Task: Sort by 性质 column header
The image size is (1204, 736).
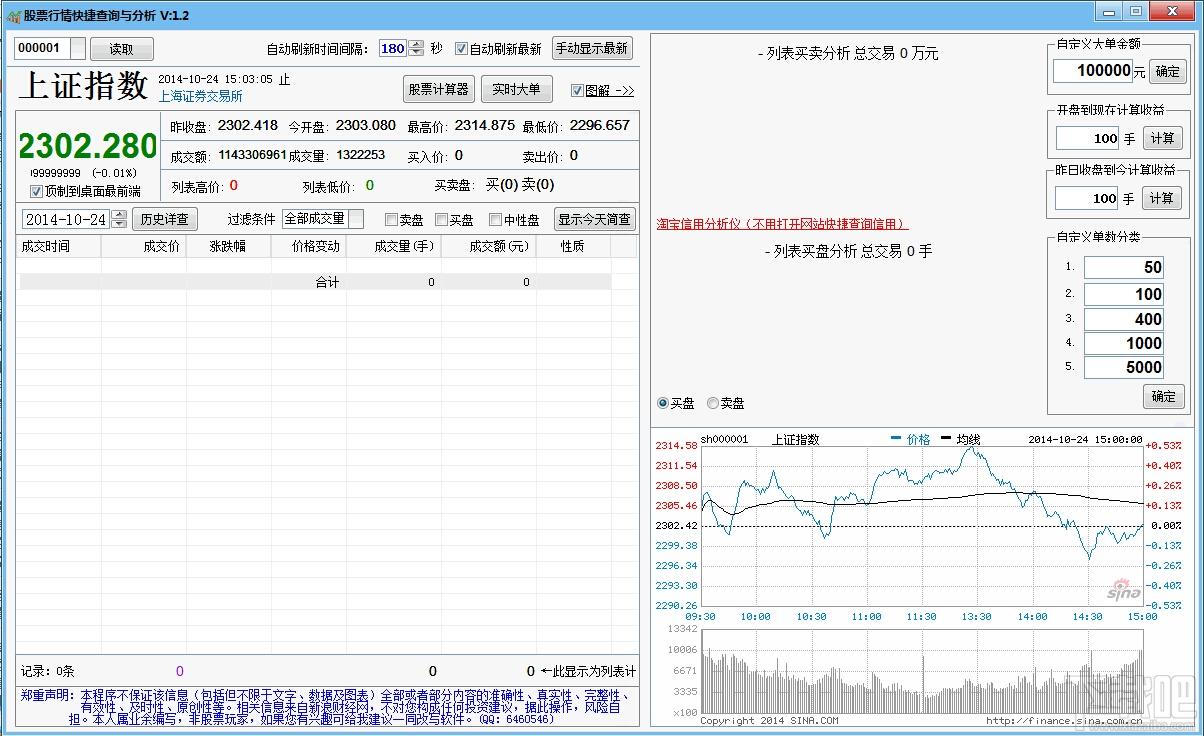Action: click(573, 246)
